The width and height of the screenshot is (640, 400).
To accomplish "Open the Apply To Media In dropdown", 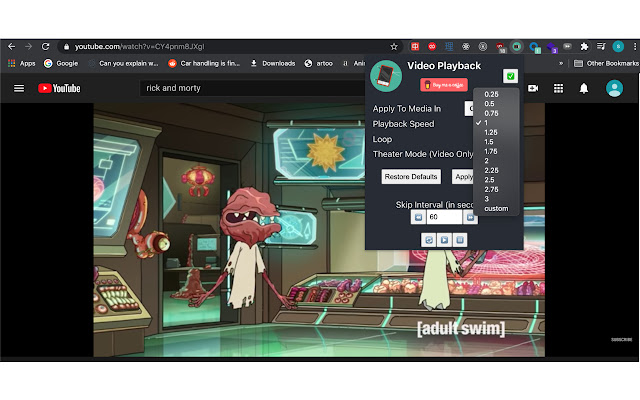I will click(x=469, y=109).
